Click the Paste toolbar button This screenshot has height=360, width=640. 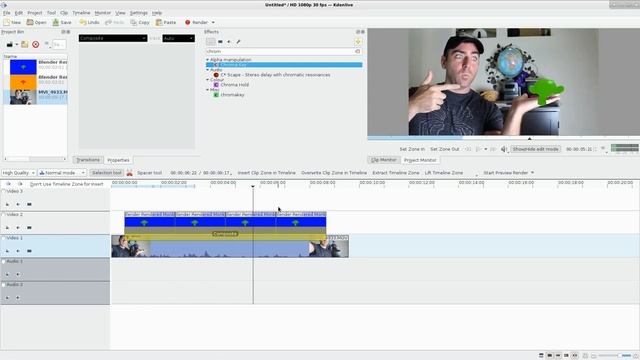pyautogui.click(x=166, y=22)
